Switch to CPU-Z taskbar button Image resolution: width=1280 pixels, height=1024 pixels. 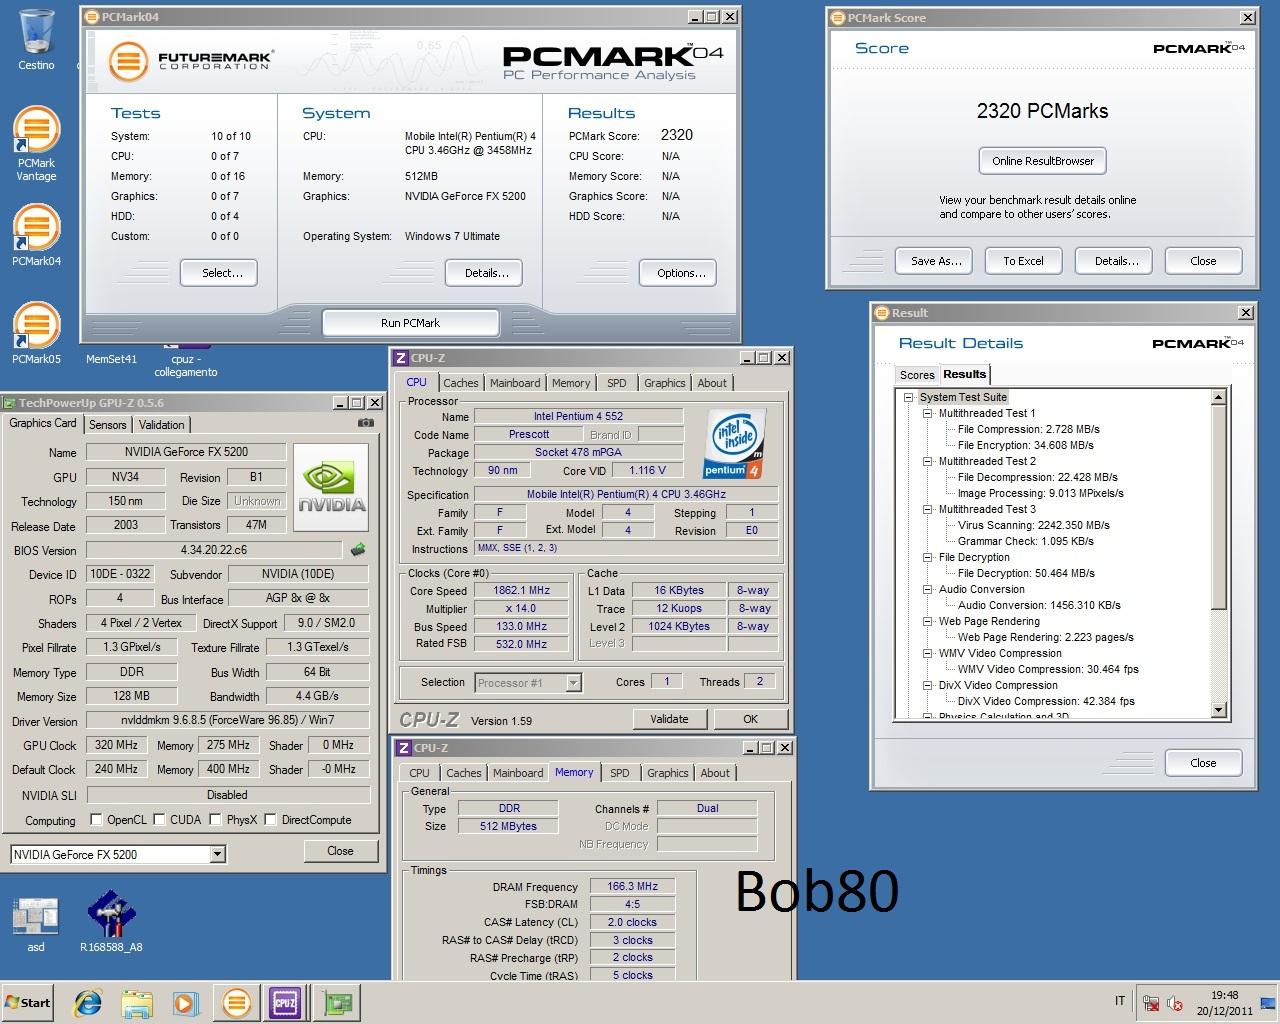285,1002
